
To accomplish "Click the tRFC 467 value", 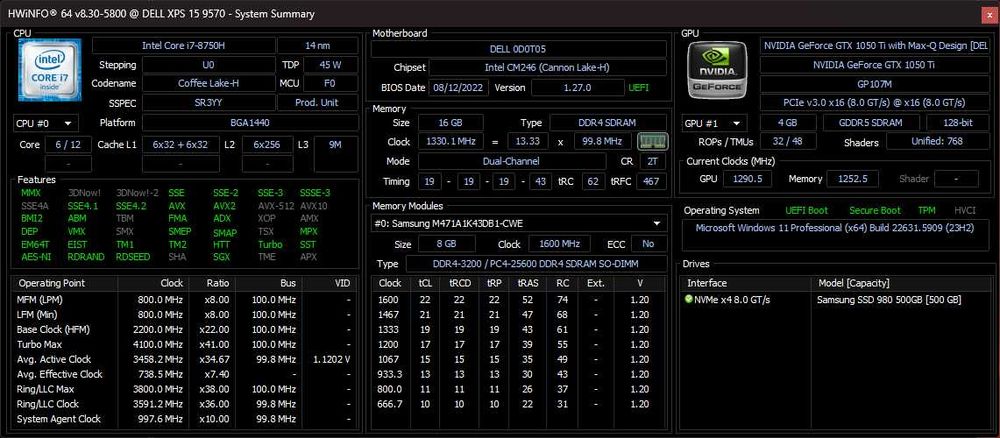I will [x=651, y=181].
